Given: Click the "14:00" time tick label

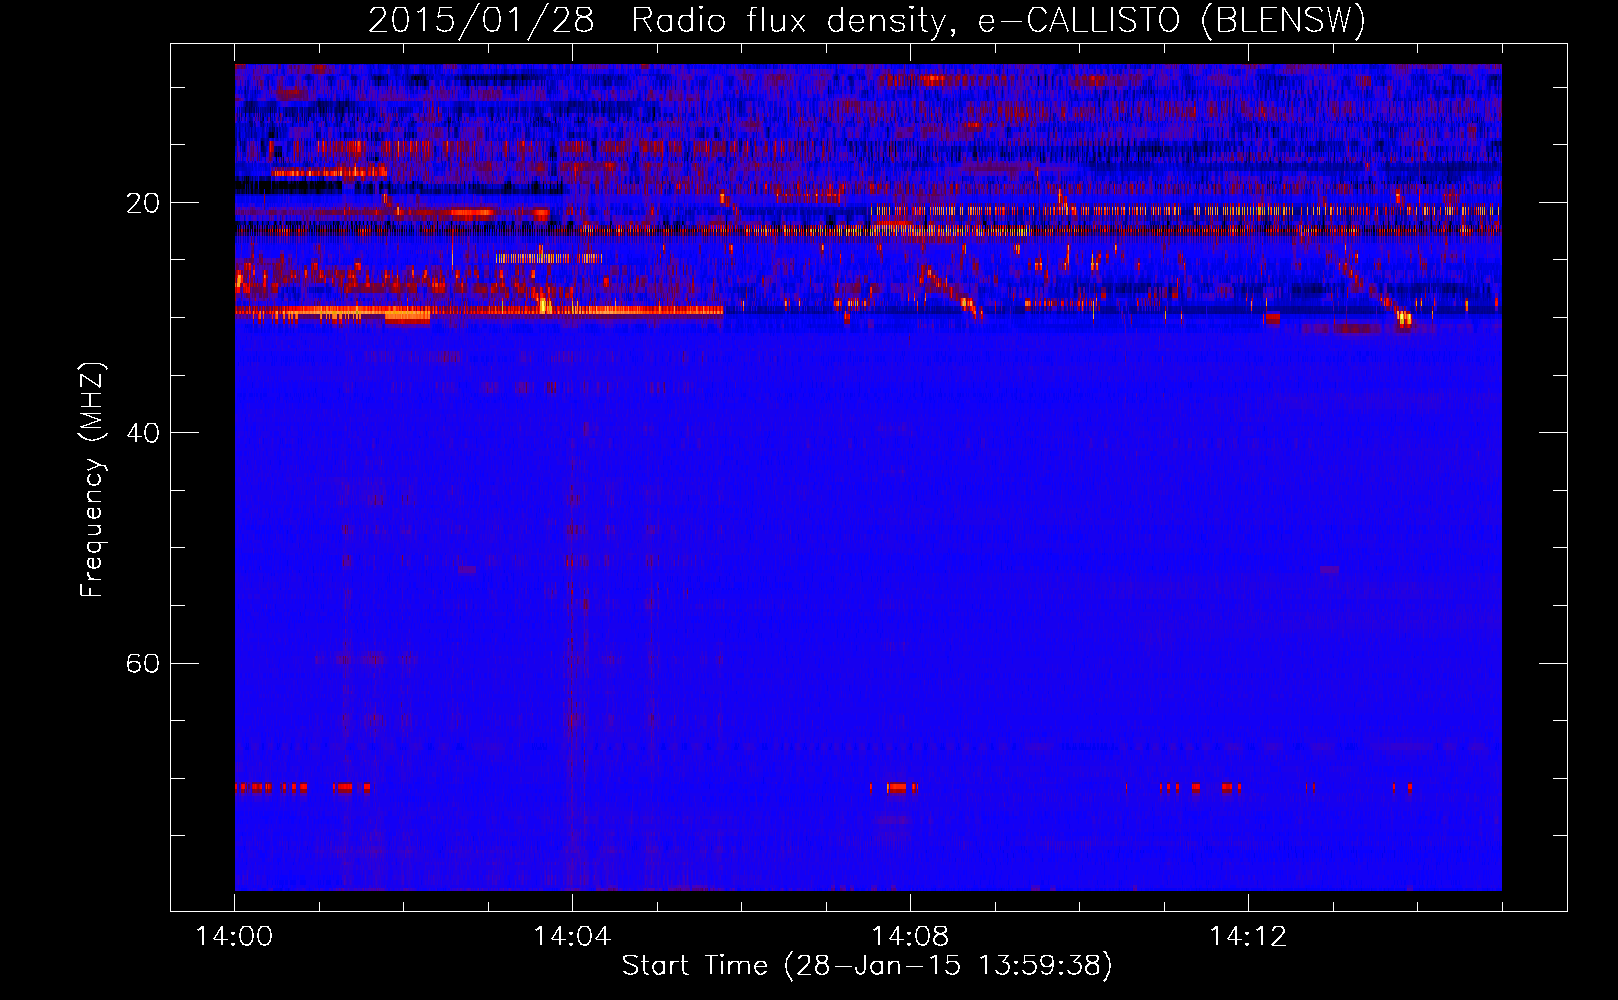Looking at the screenshot, I should (235, 937).
